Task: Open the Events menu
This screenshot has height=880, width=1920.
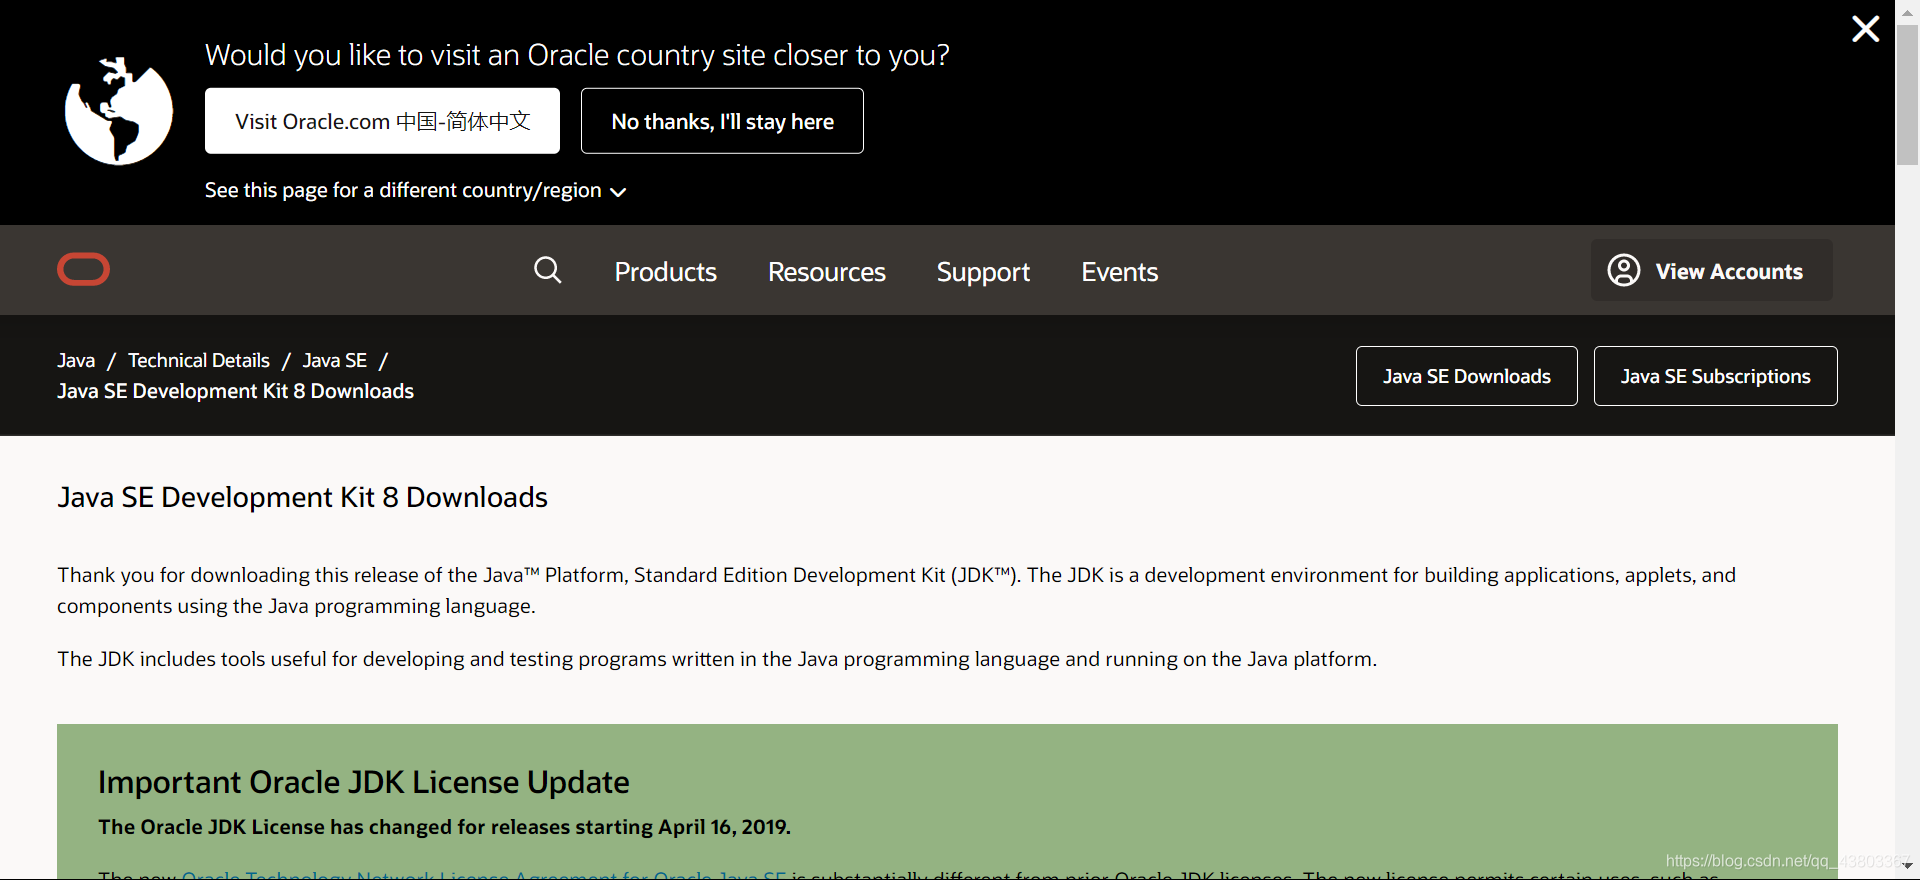Action: pos(1119,272)
